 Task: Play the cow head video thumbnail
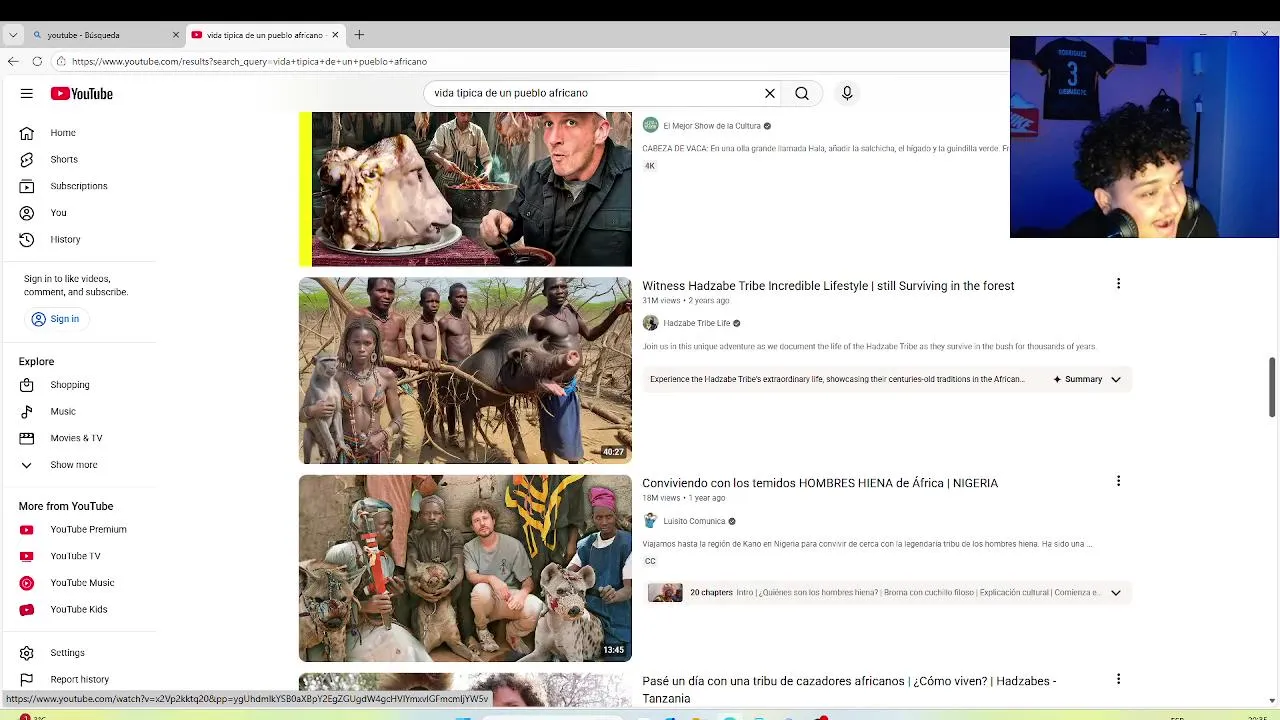(465, 189)
